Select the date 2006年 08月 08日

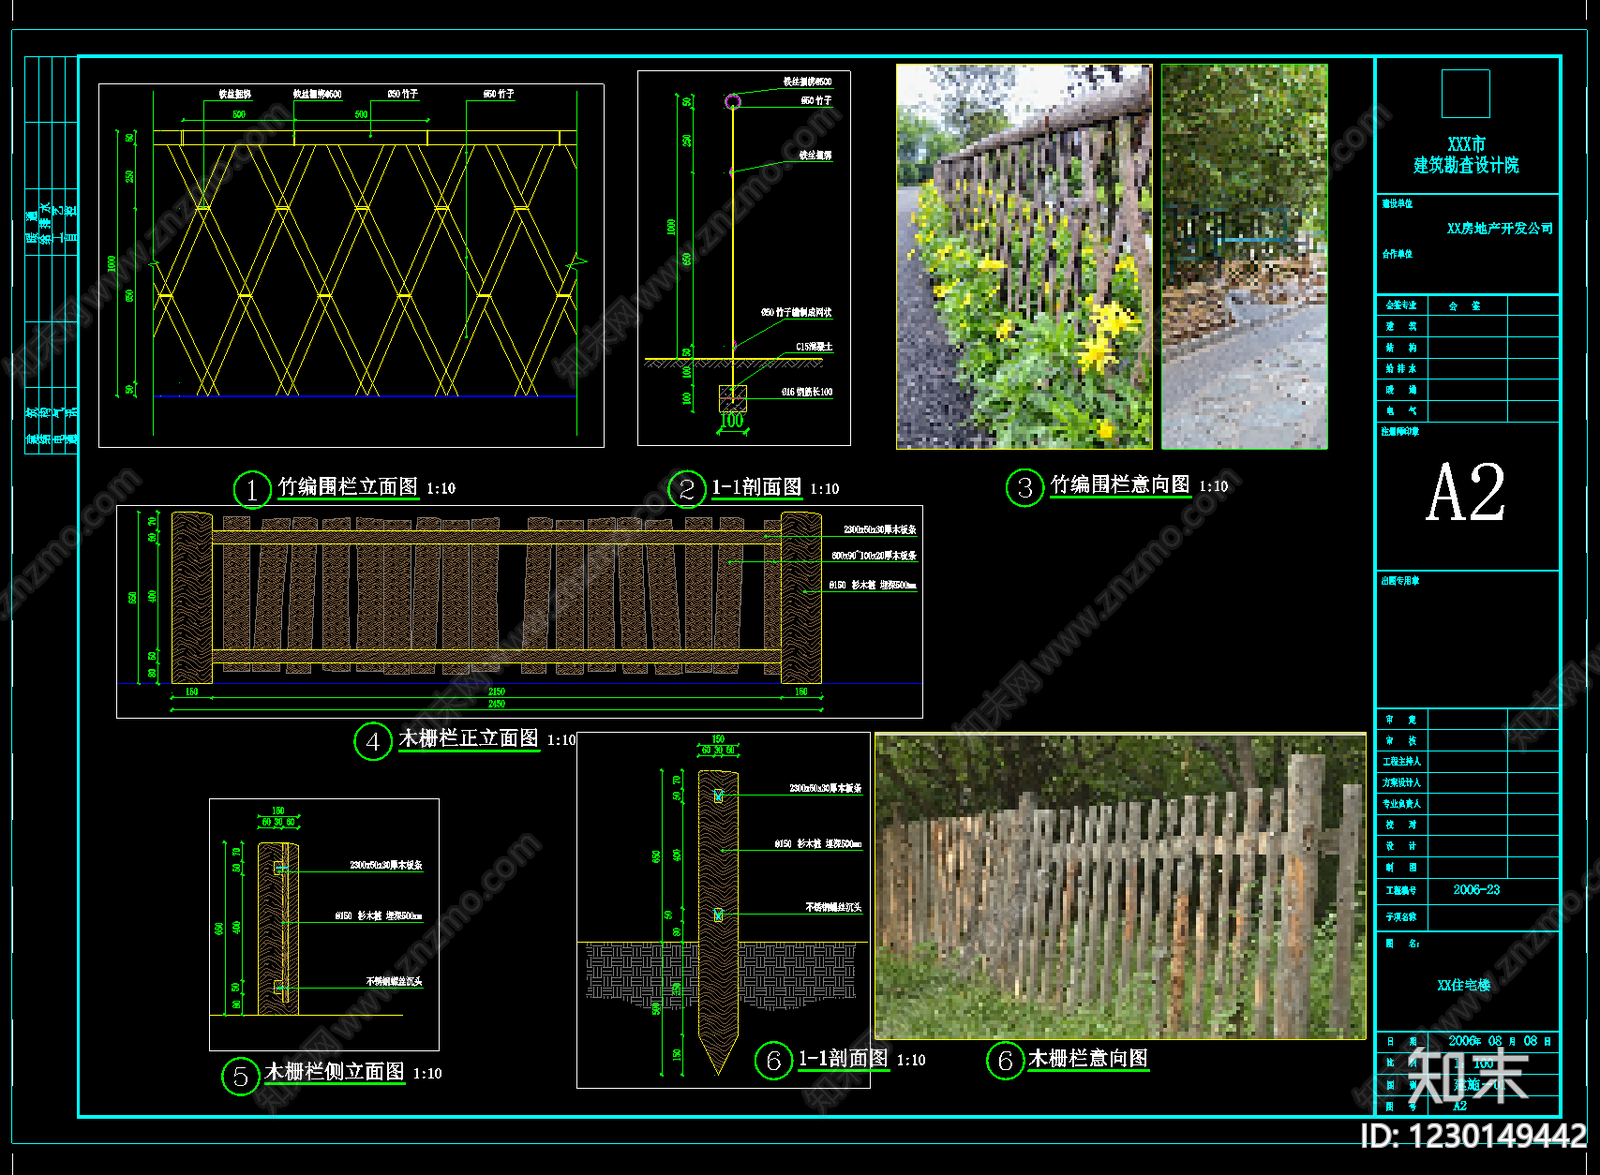pyautogui.click(x=1498, y=1041)
